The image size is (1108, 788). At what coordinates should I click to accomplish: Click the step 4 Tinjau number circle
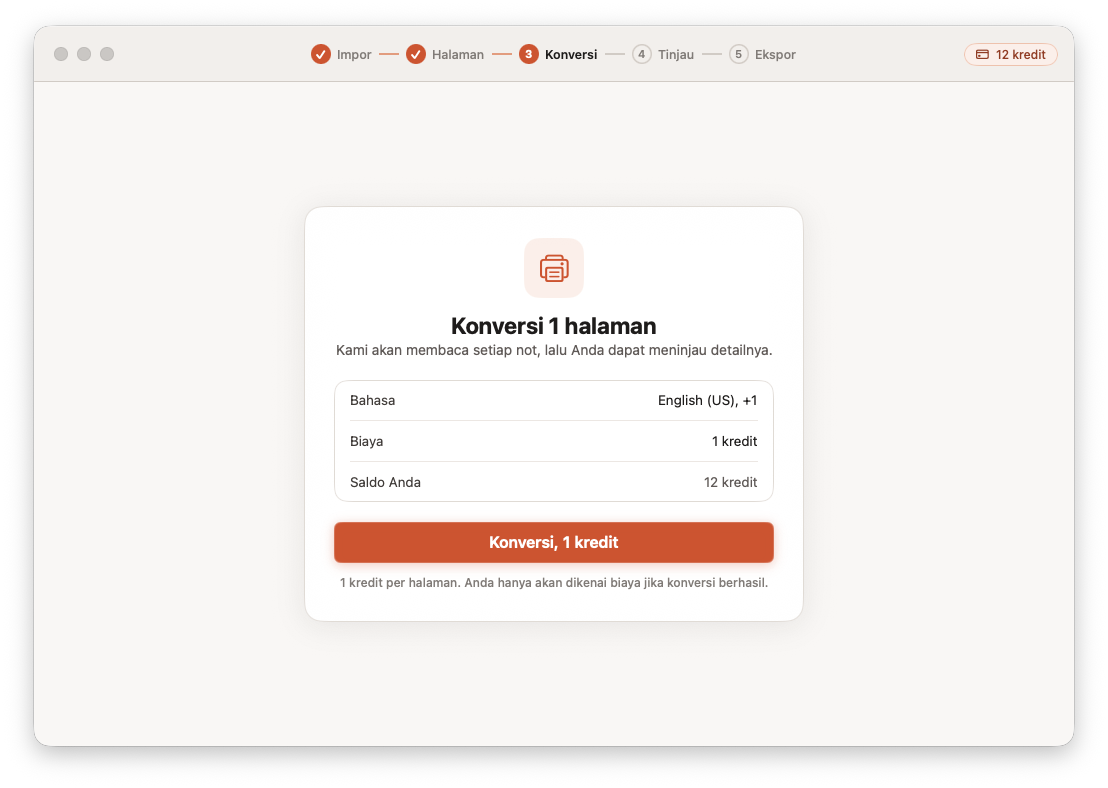point(642,54)
